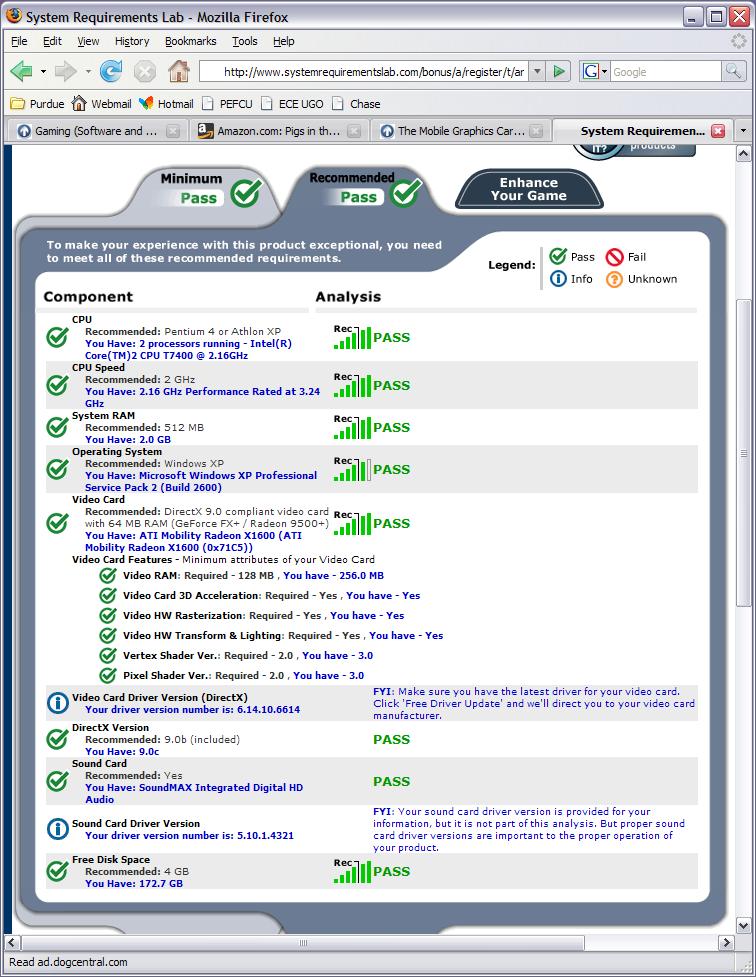Click the Video RAM feature checkmark
This screenshot has height=977, width=756.
(x=108, y=575)
